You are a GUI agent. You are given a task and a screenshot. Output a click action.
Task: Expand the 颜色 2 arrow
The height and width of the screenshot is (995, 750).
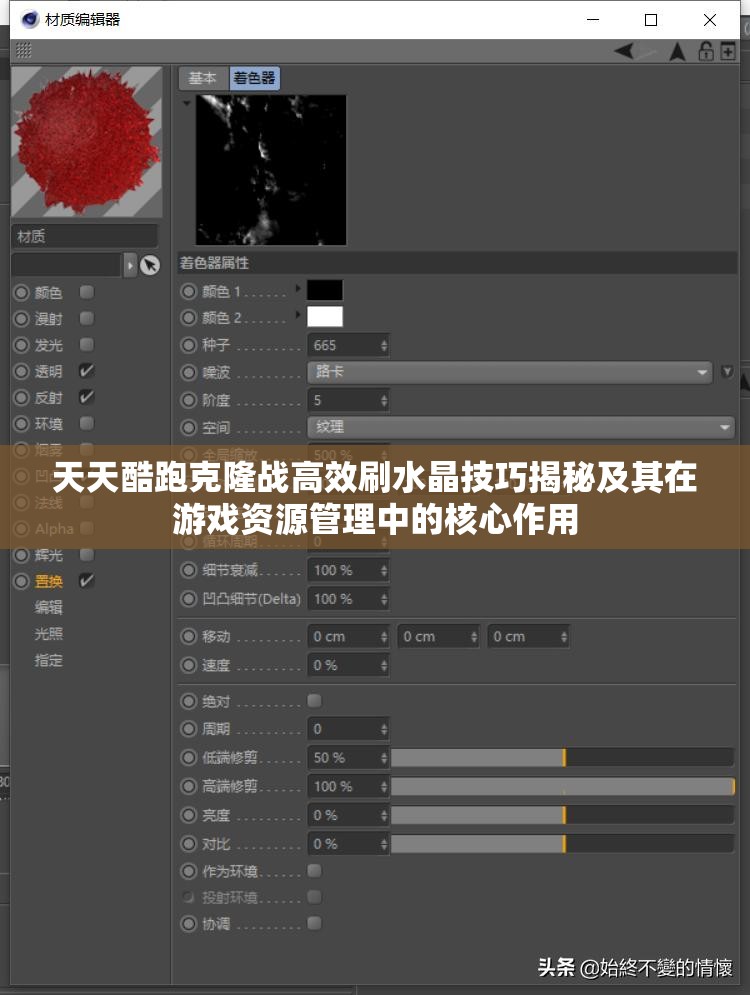(x=298, y=315)
